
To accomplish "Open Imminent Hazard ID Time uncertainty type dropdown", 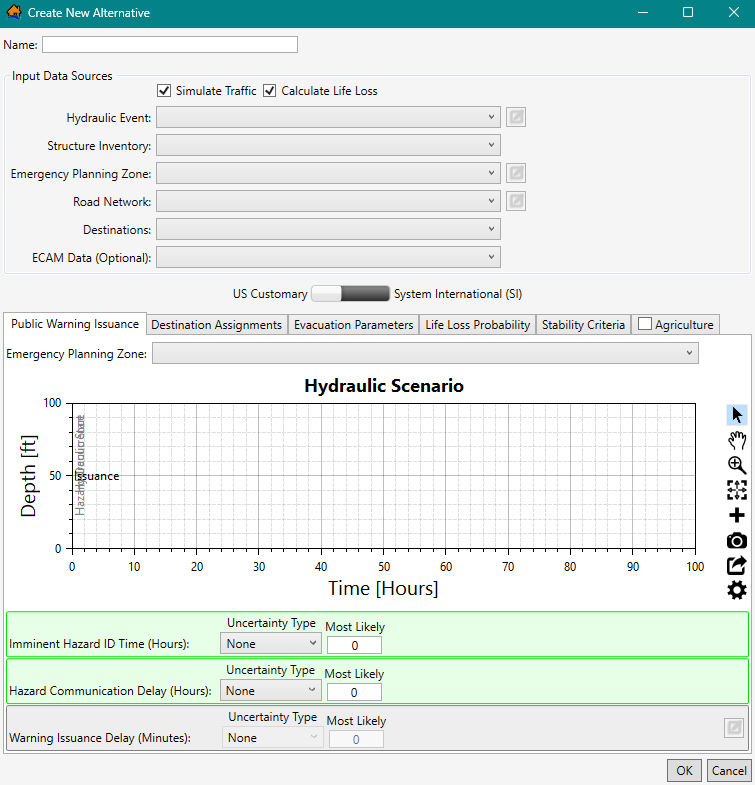I will point(271,644).
